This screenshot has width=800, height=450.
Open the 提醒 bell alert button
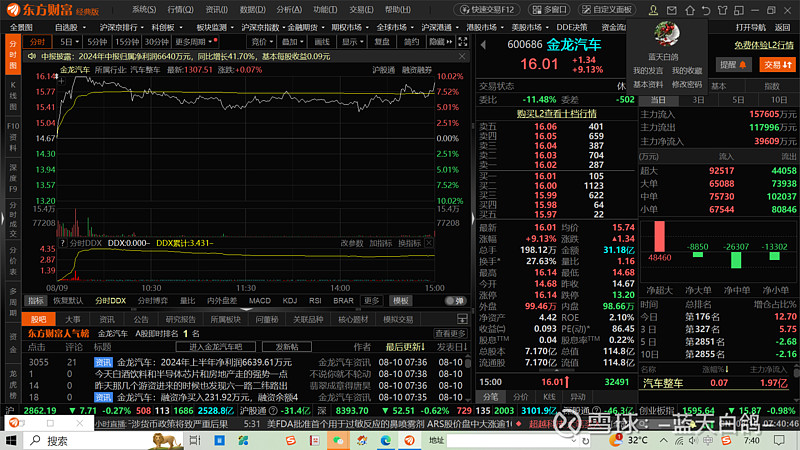(733, 64)
